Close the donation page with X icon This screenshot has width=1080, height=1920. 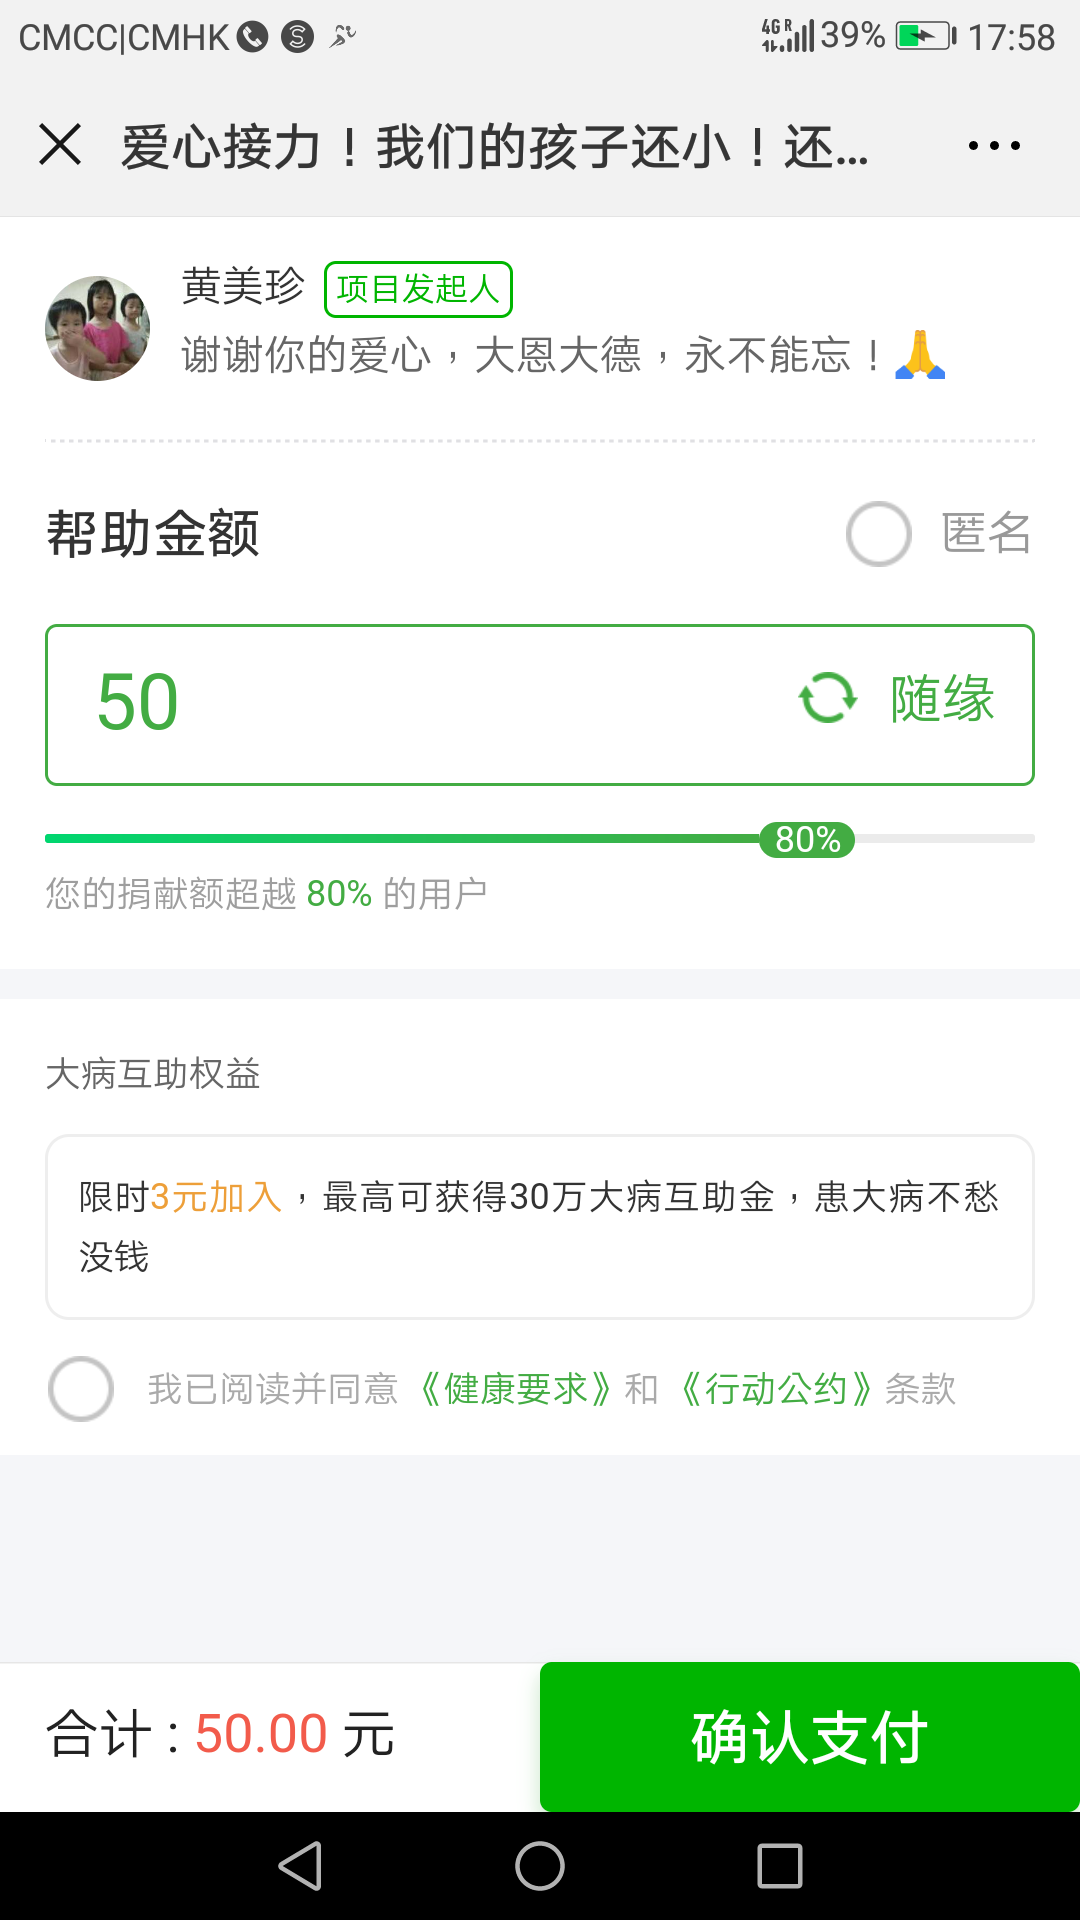coord(60,145)
